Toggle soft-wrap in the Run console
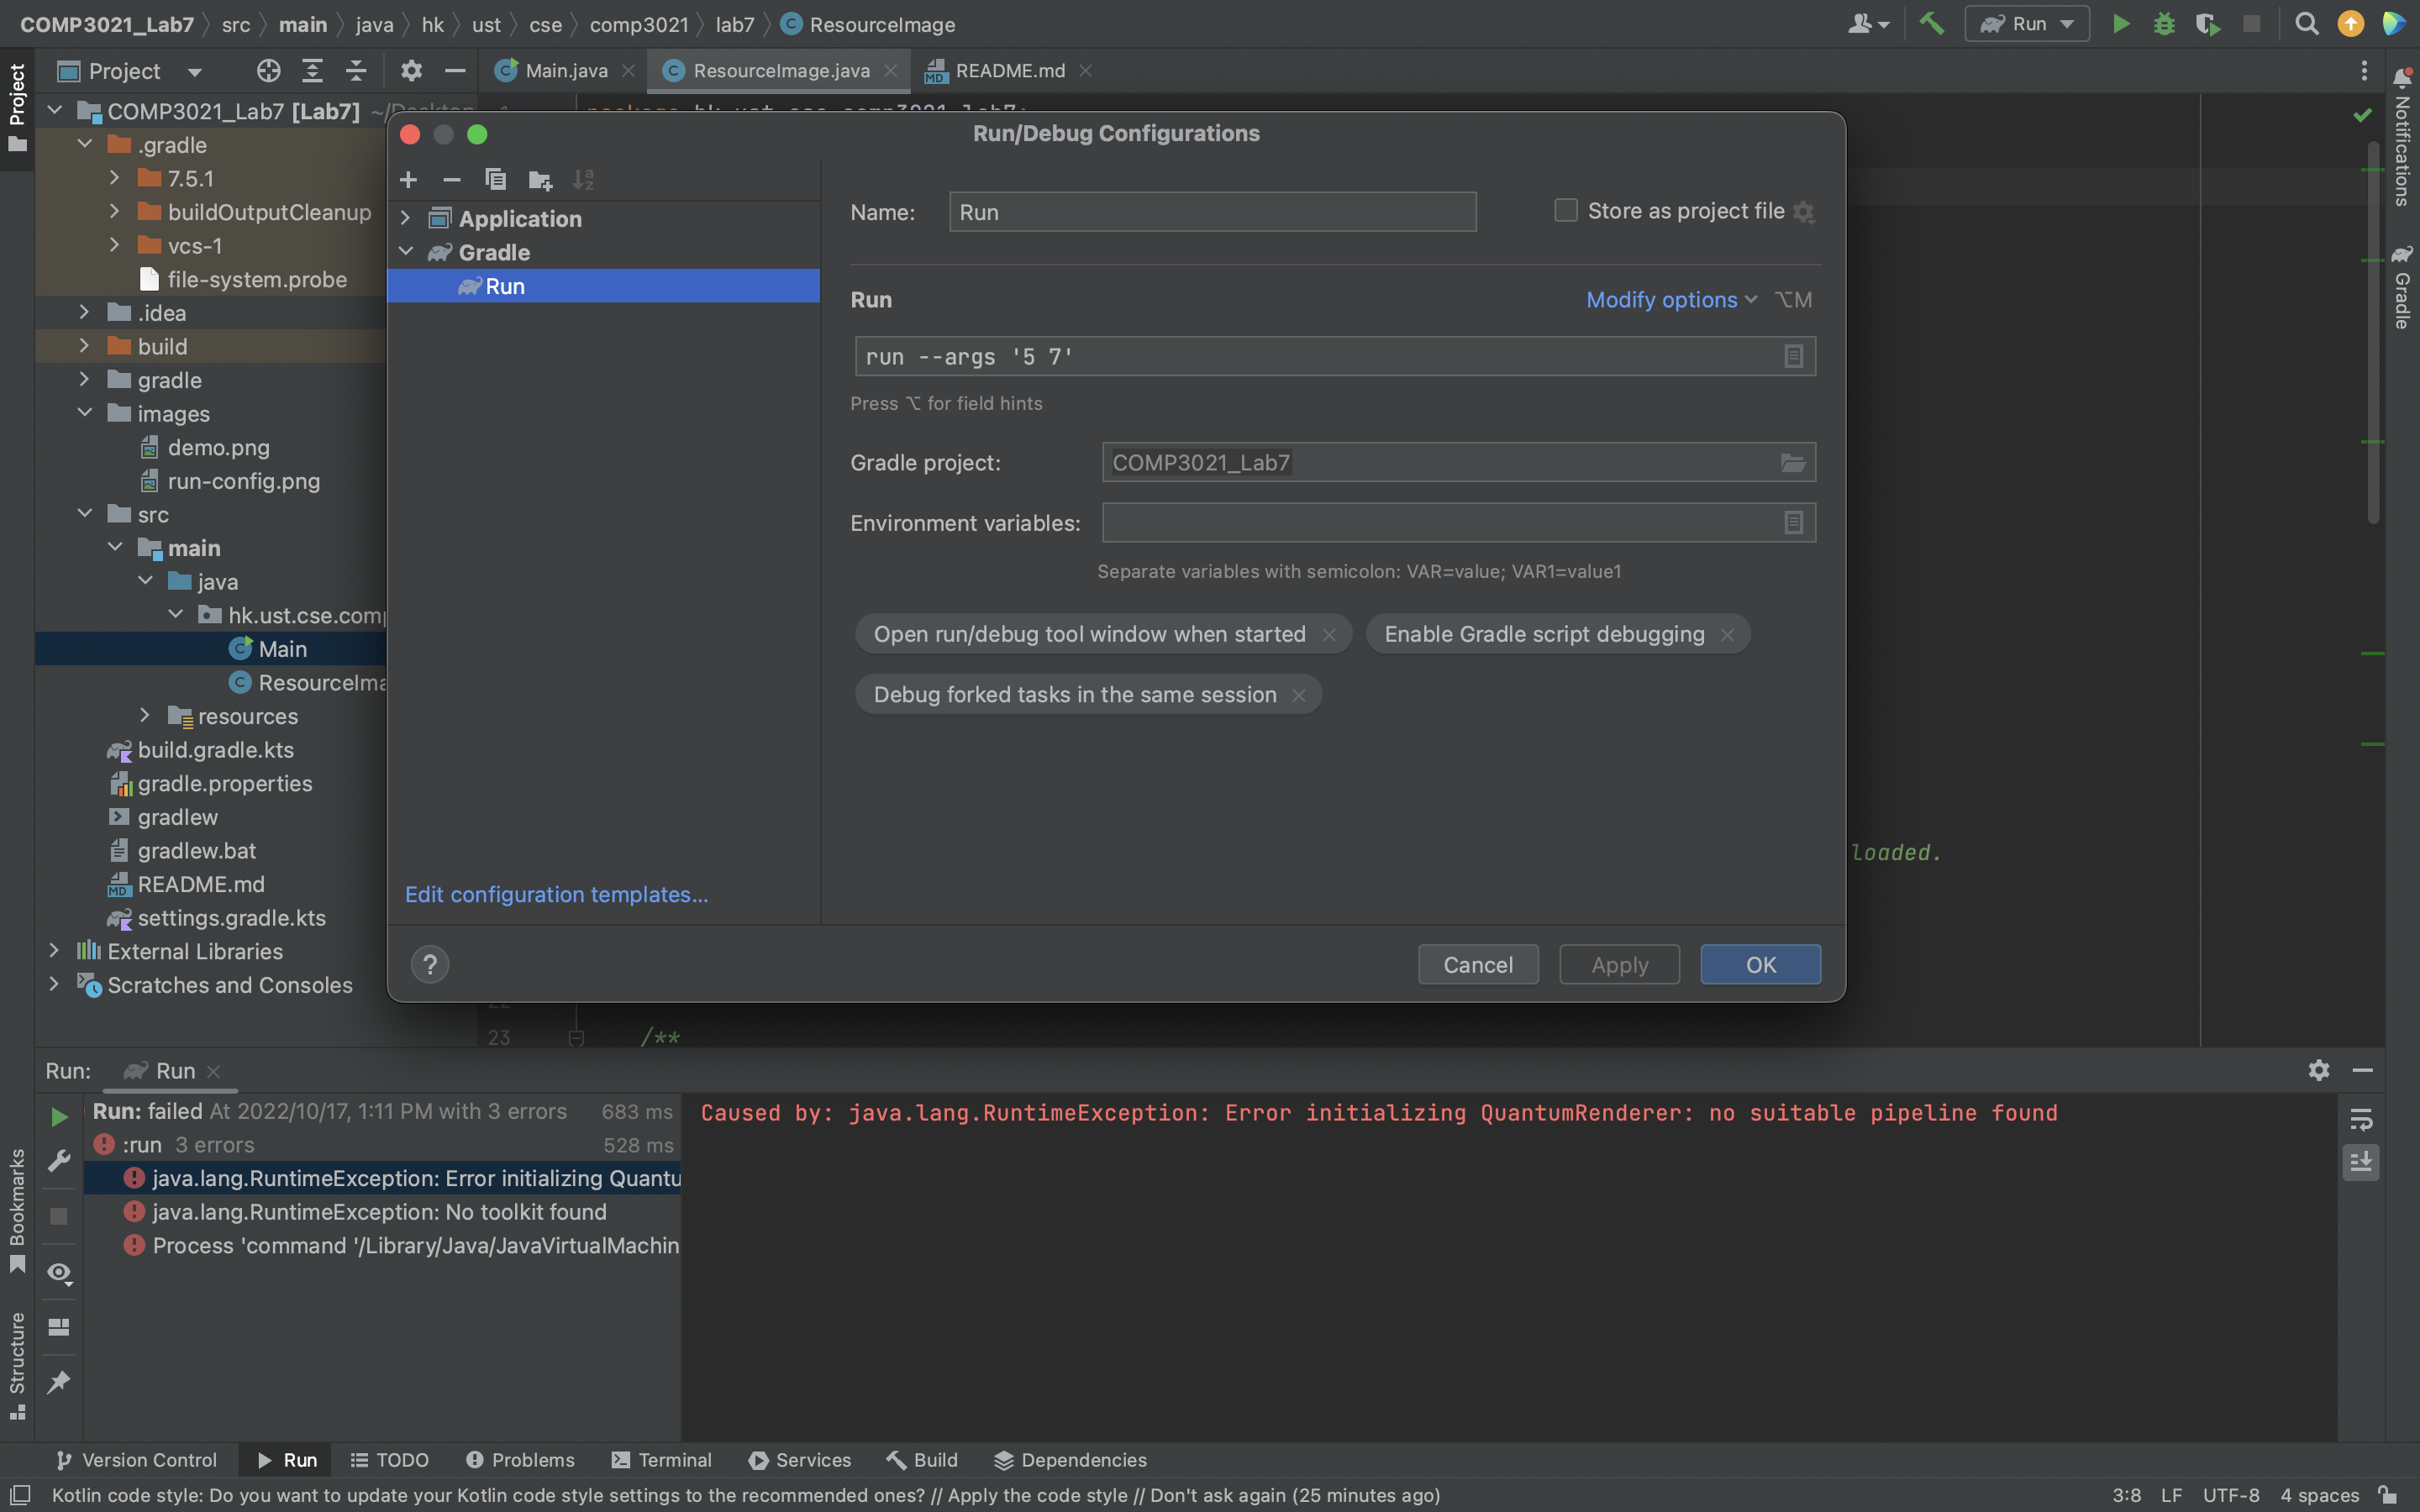The width and height of the screenshot is (2420, 1512). pos(2361,1120)
